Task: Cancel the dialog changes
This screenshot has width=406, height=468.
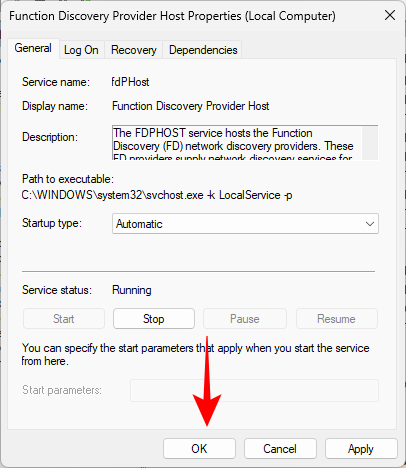Action: 280,449
